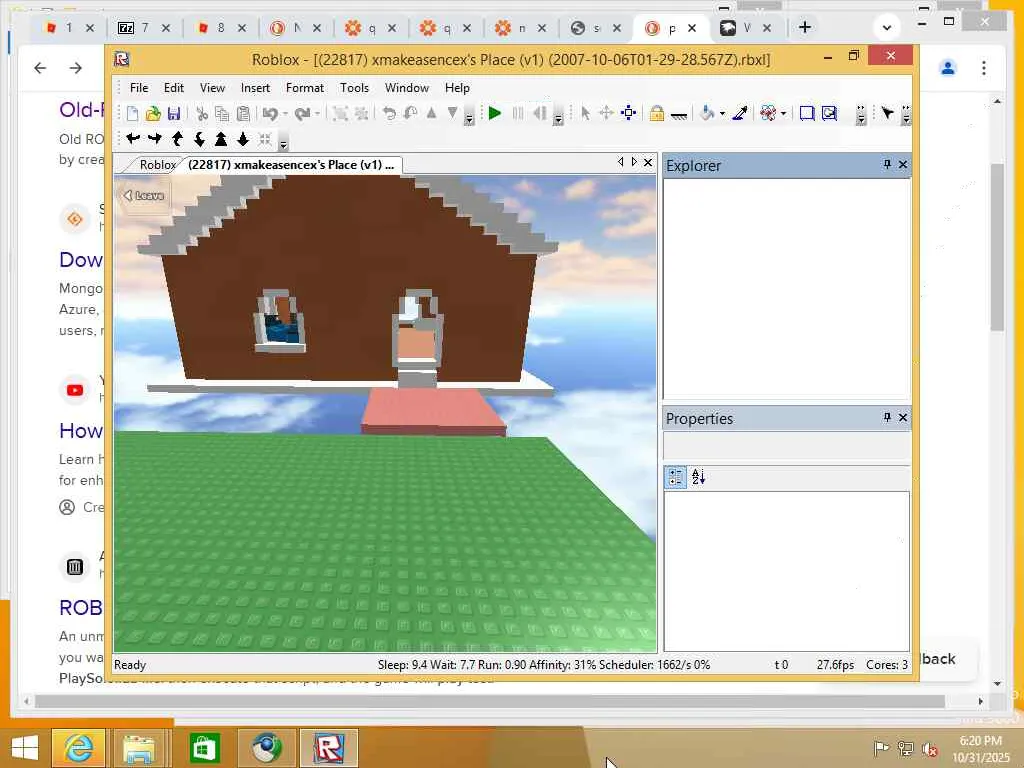Image resolution: width=1024 pixels, height=768 pixels.
Task: Open the Window menu
Action: tap(407, 88)
